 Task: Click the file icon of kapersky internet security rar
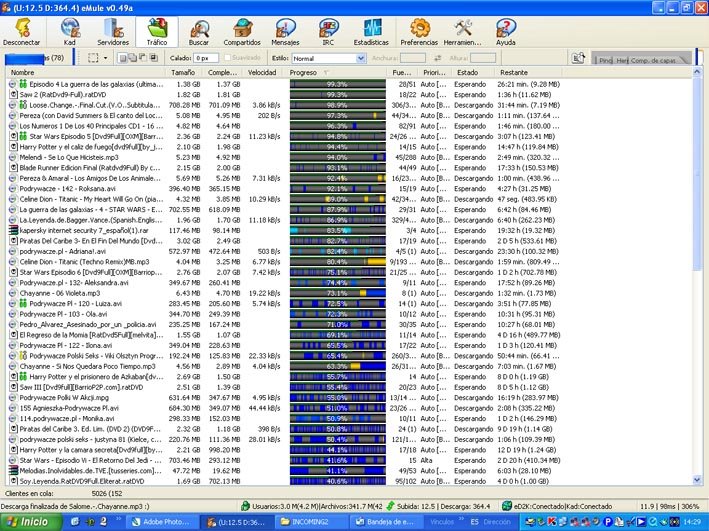click(13, 230)
